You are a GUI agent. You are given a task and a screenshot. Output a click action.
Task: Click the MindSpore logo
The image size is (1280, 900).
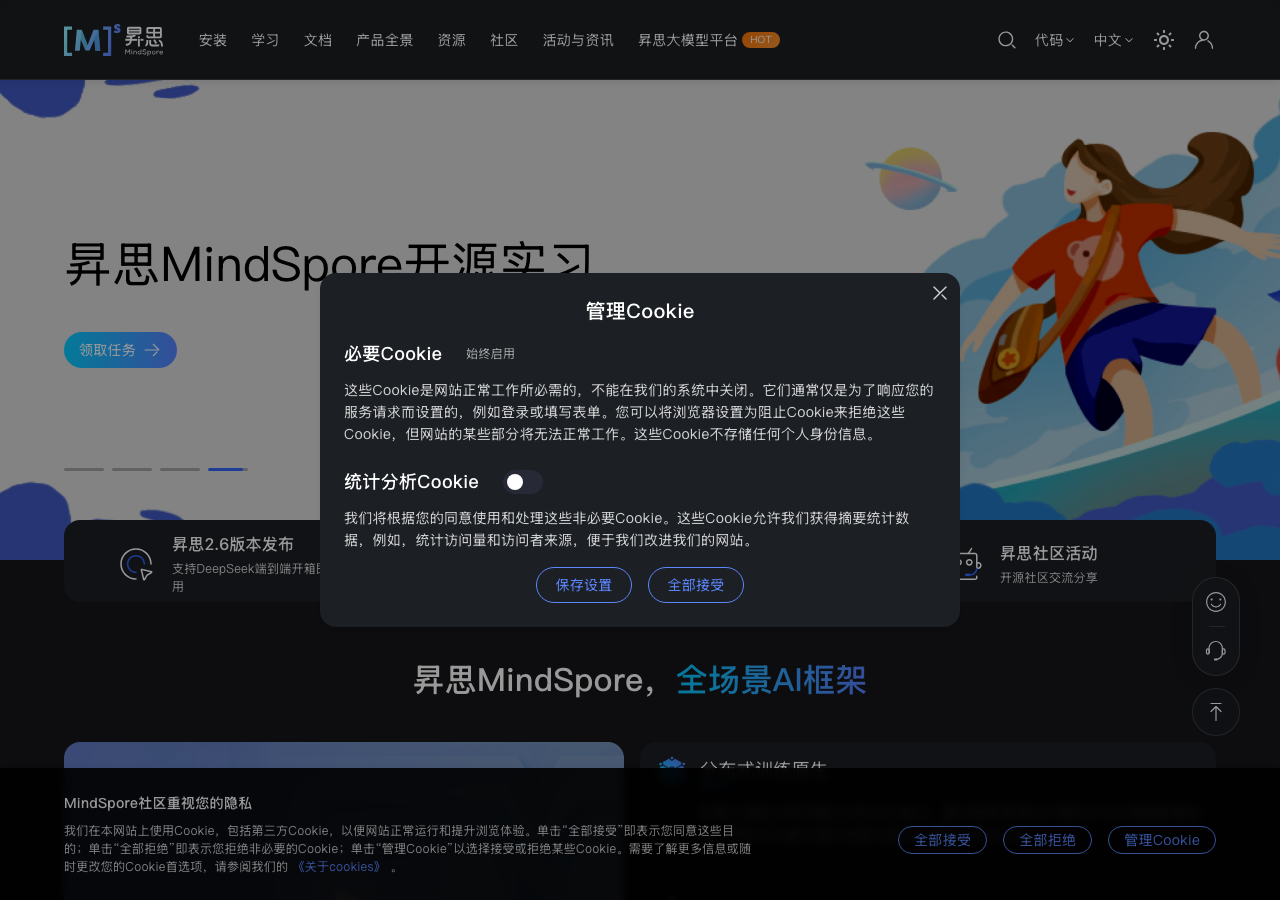pyautogui.click(x=113, y=40)
